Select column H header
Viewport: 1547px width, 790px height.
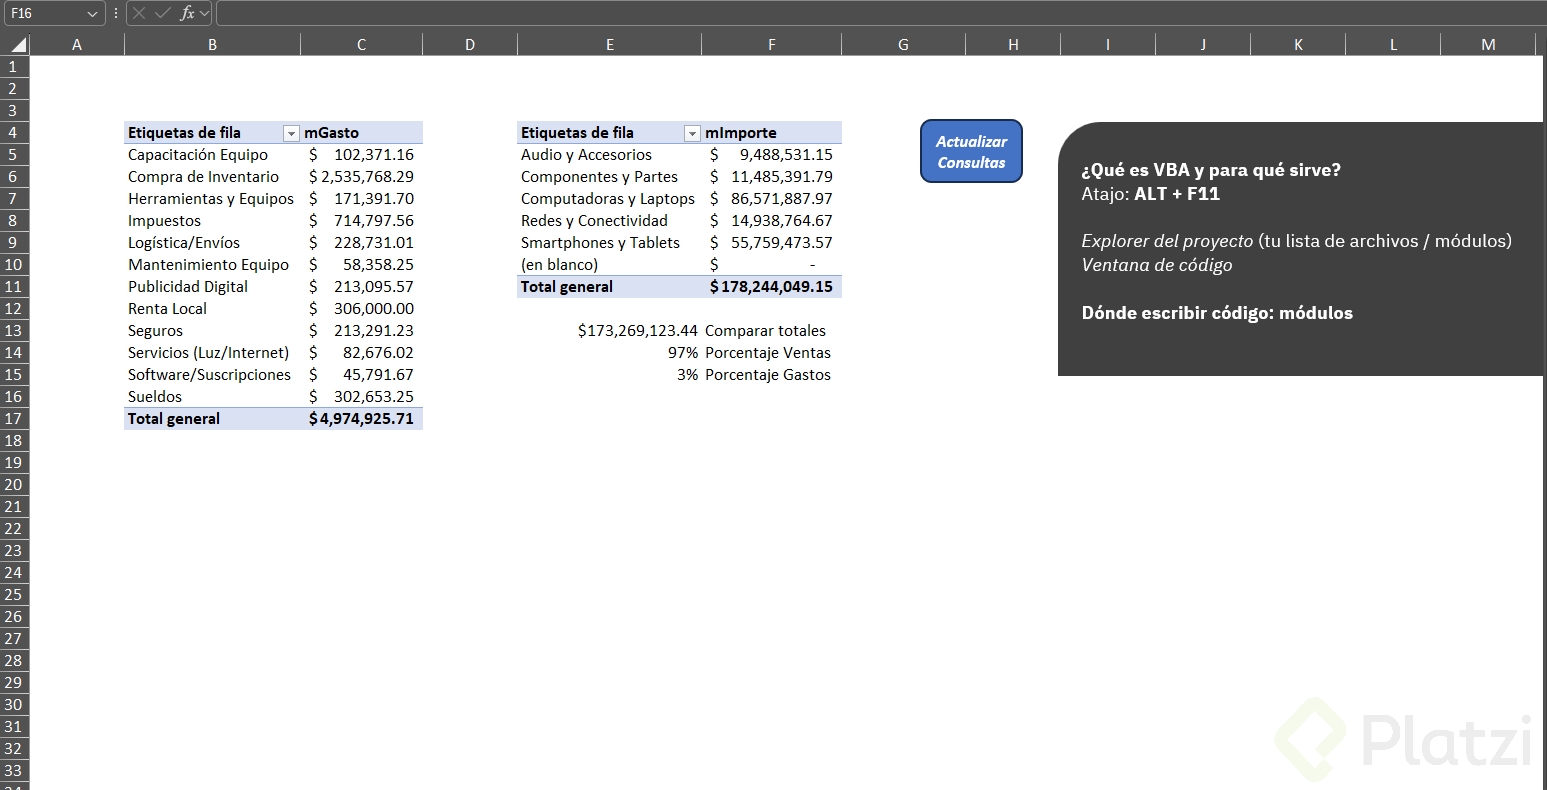pyautogui.click(x=1013, y=45)
